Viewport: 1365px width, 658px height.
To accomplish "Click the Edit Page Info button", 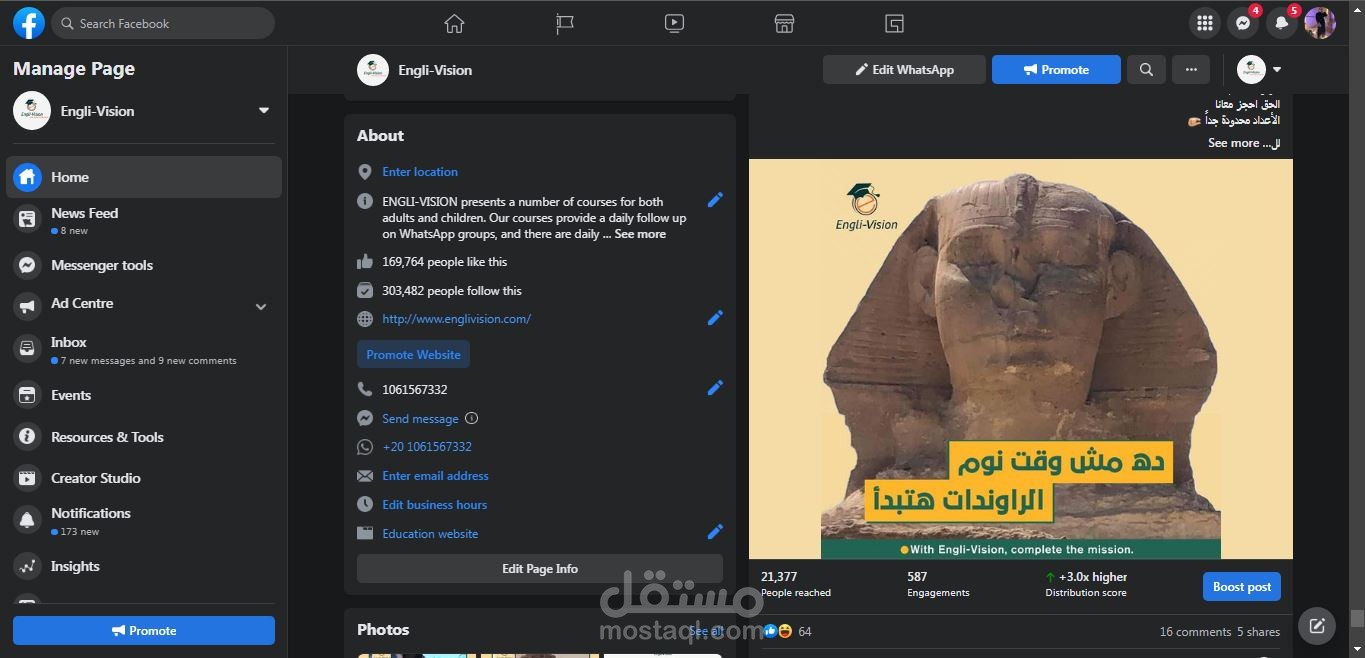I will 540,568.
